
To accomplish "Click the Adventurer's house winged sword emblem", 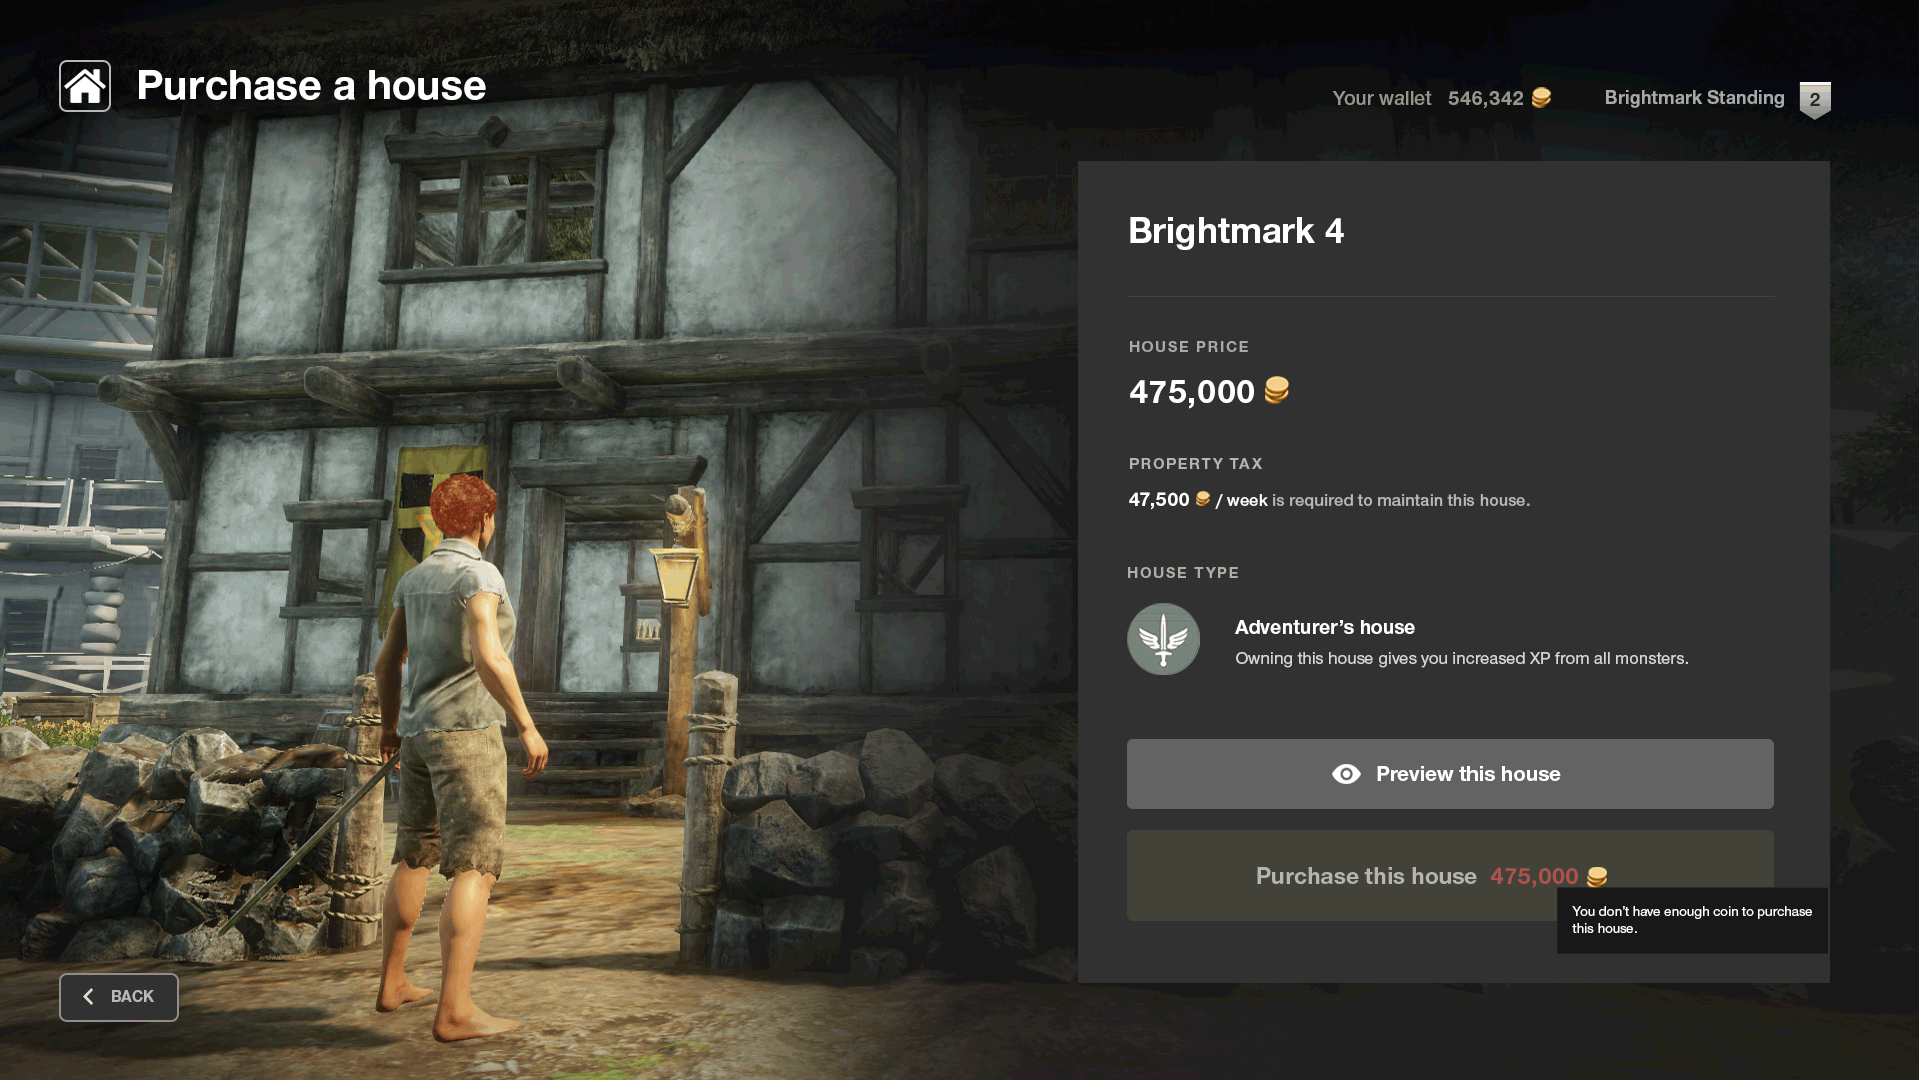I will 1163,639.
